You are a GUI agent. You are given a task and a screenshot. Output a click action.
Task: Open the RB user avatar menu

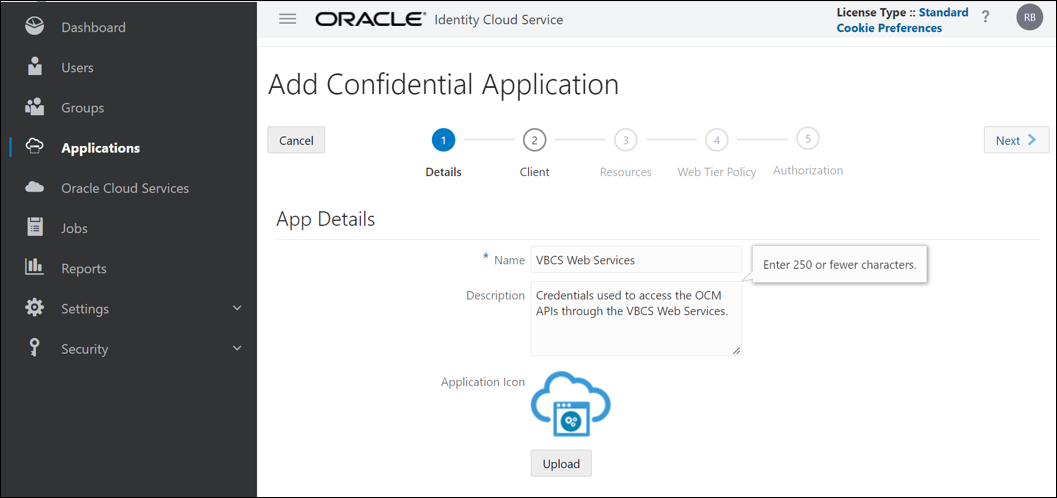[x=1029, y=18]
